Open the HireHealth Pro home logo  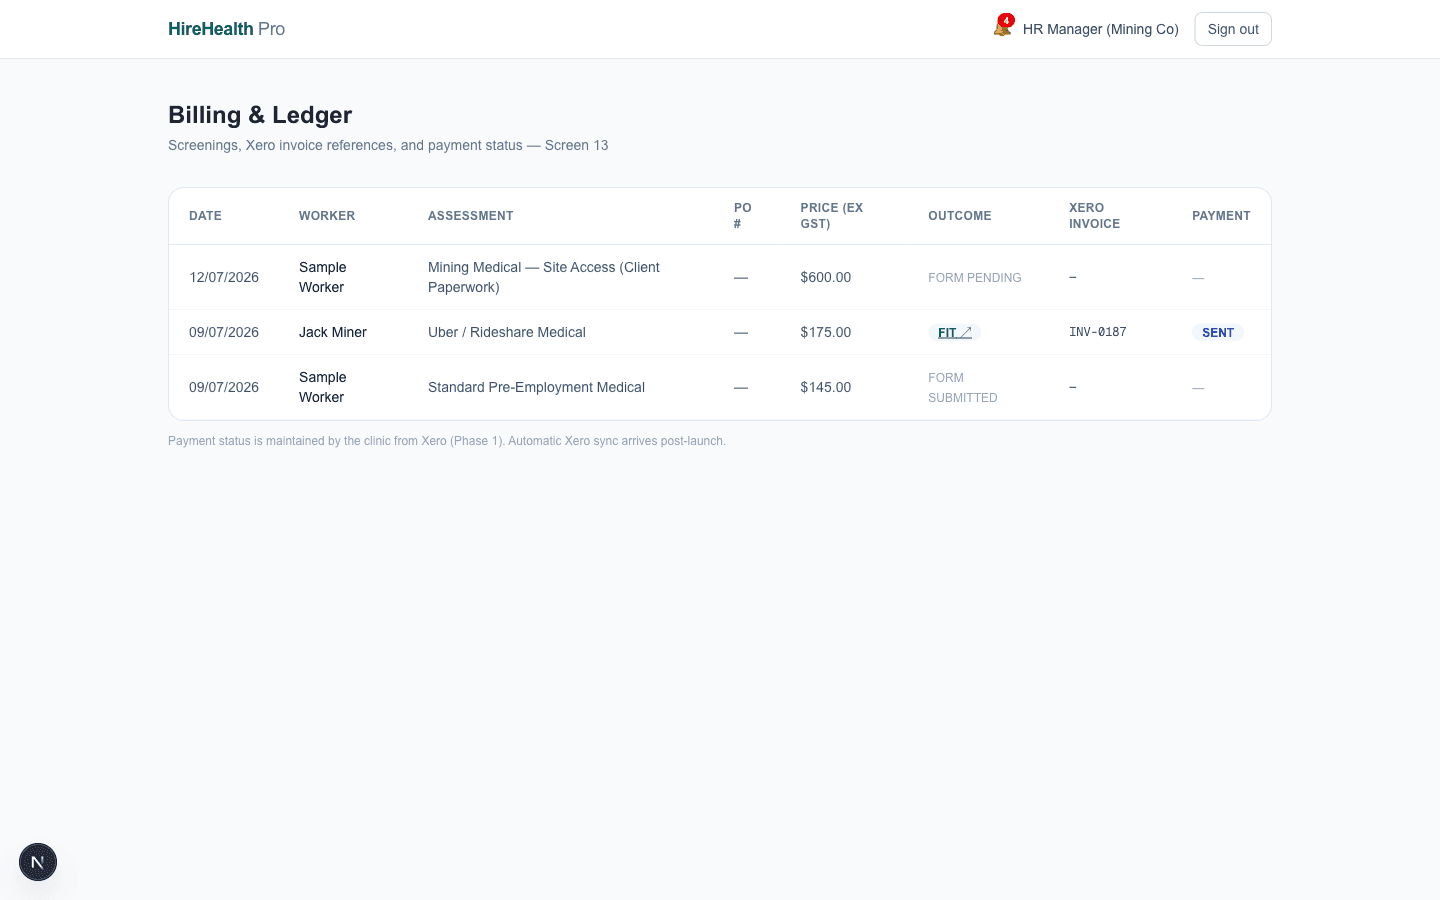(x=227, y=29)
